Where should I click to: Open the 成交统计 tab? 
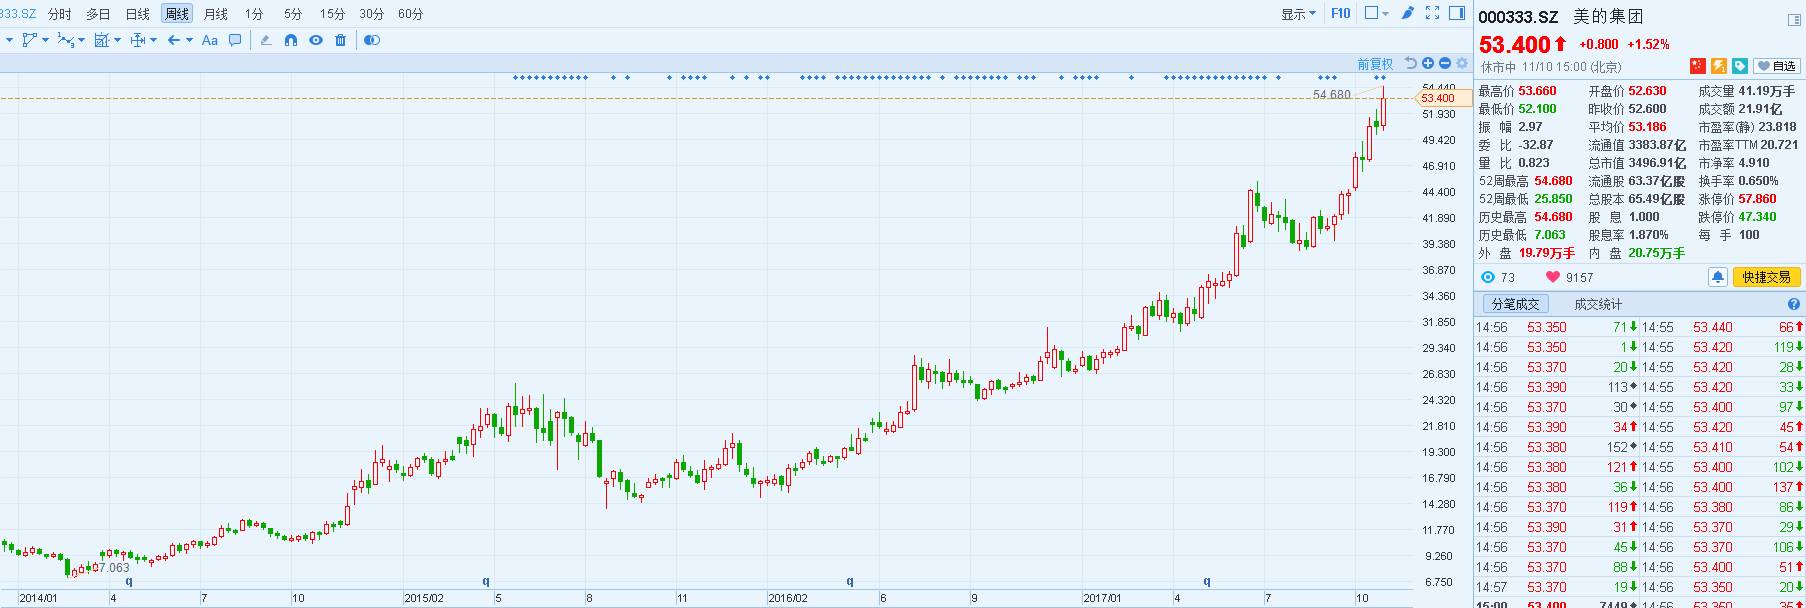coord(1598,304)
